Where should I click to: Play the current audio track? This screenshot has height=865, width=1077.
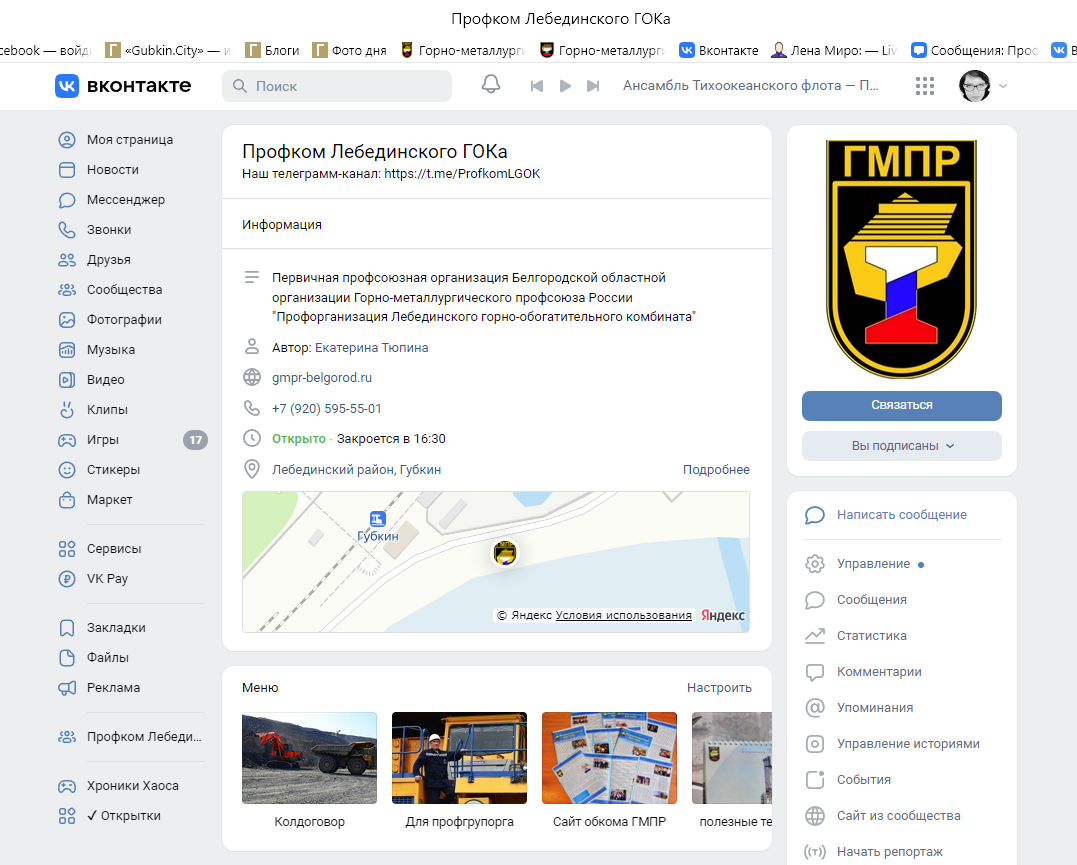[x=565, y=86]
